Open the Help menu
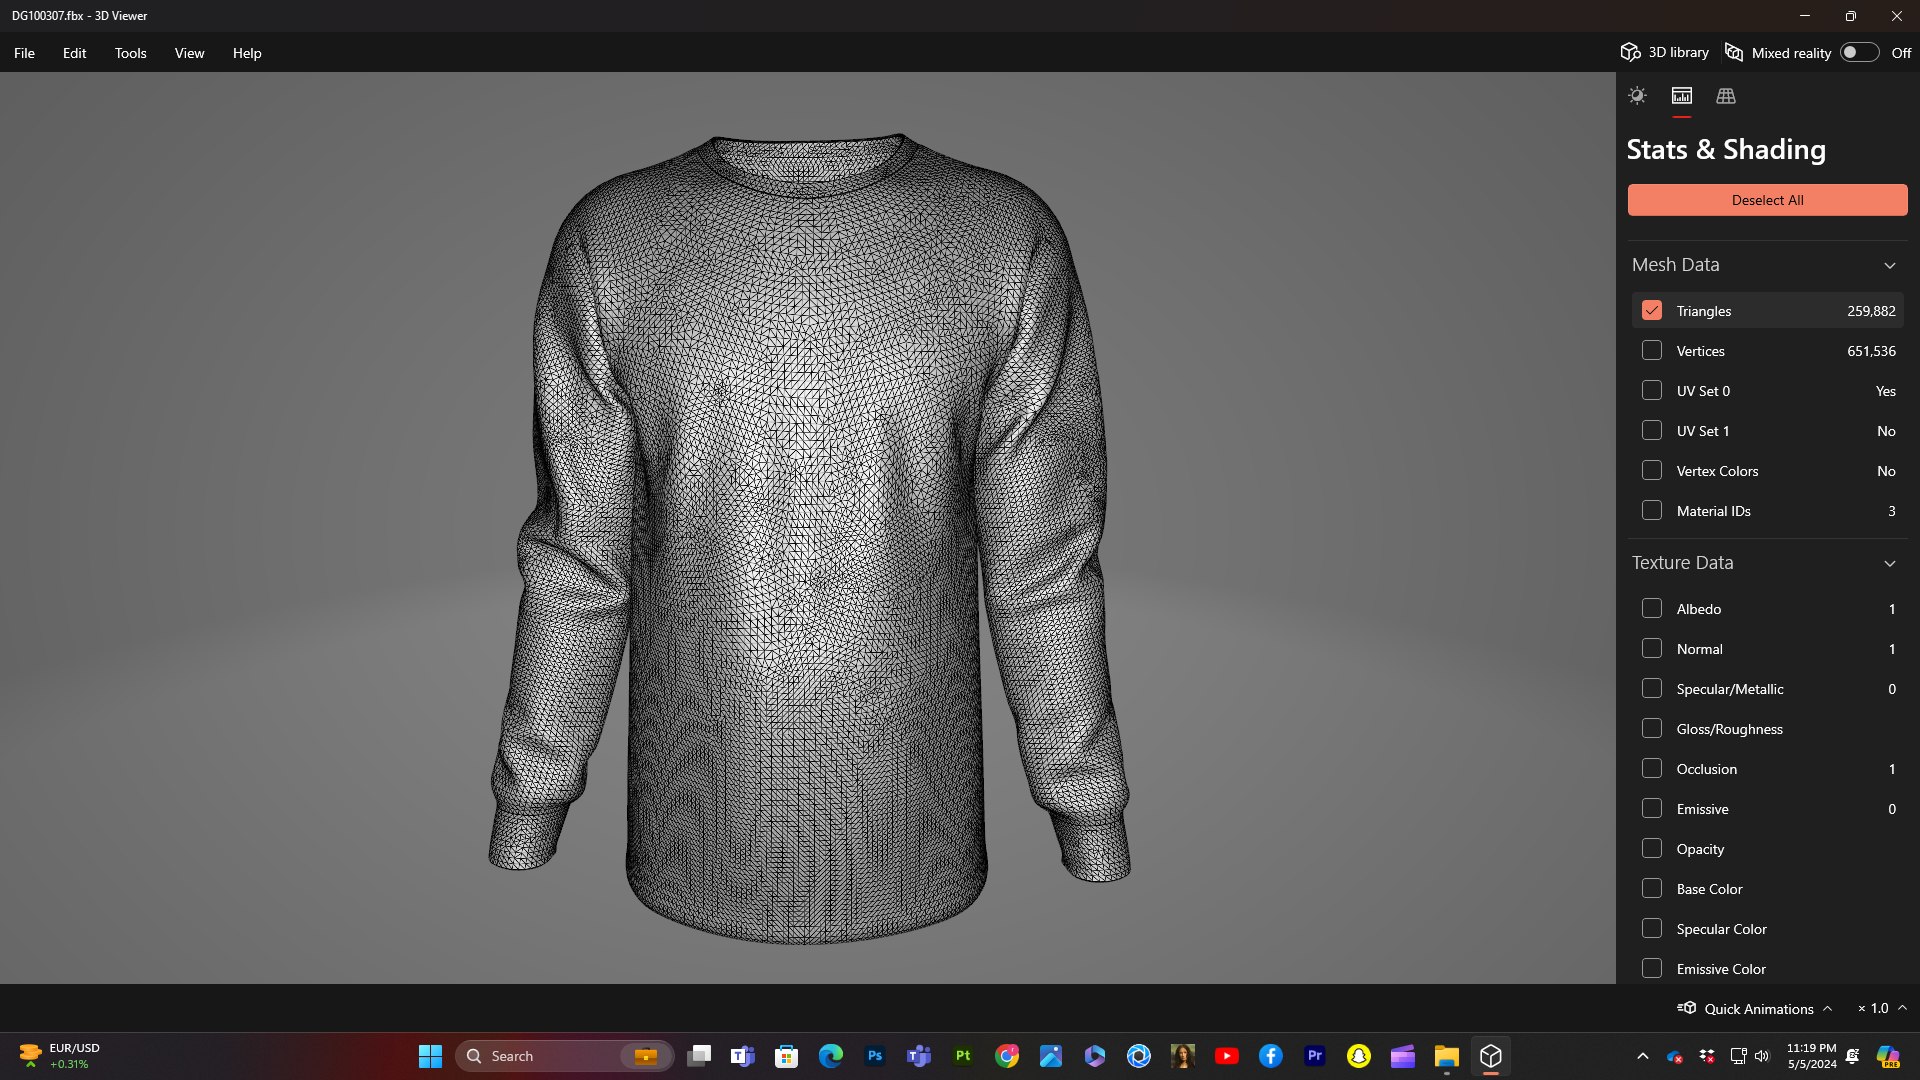 [x=247, y=53]
